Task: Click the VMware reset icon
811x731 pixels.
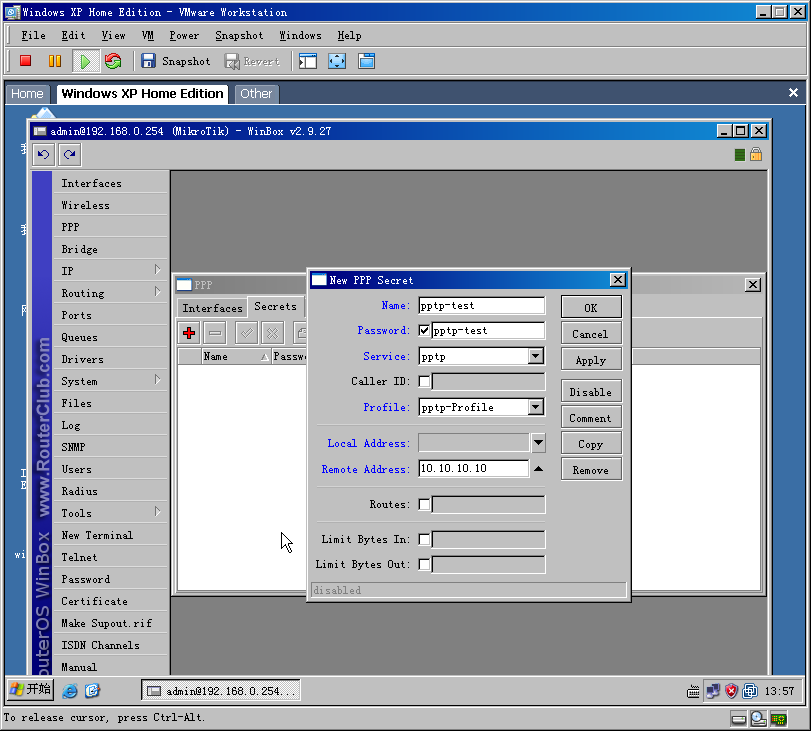Action: [113, 61]
